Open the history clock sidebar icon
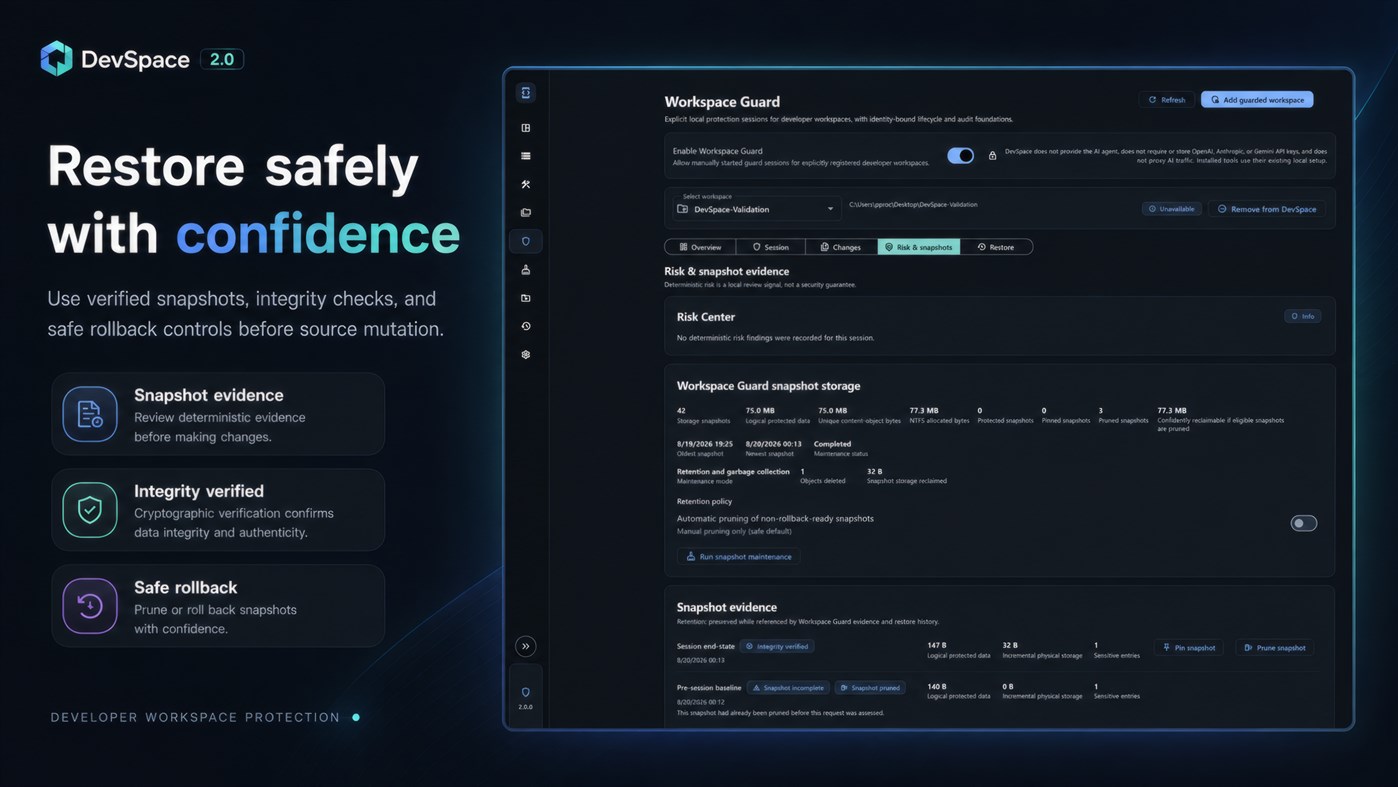Image resolution: width=1398 pixels, height=787 pixels. click(526, 326)
